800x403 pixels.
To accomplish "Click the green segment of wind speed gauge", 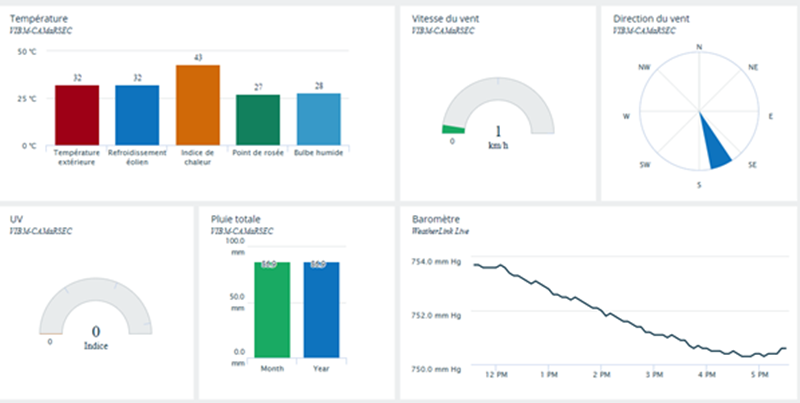I will click(453, 130).
